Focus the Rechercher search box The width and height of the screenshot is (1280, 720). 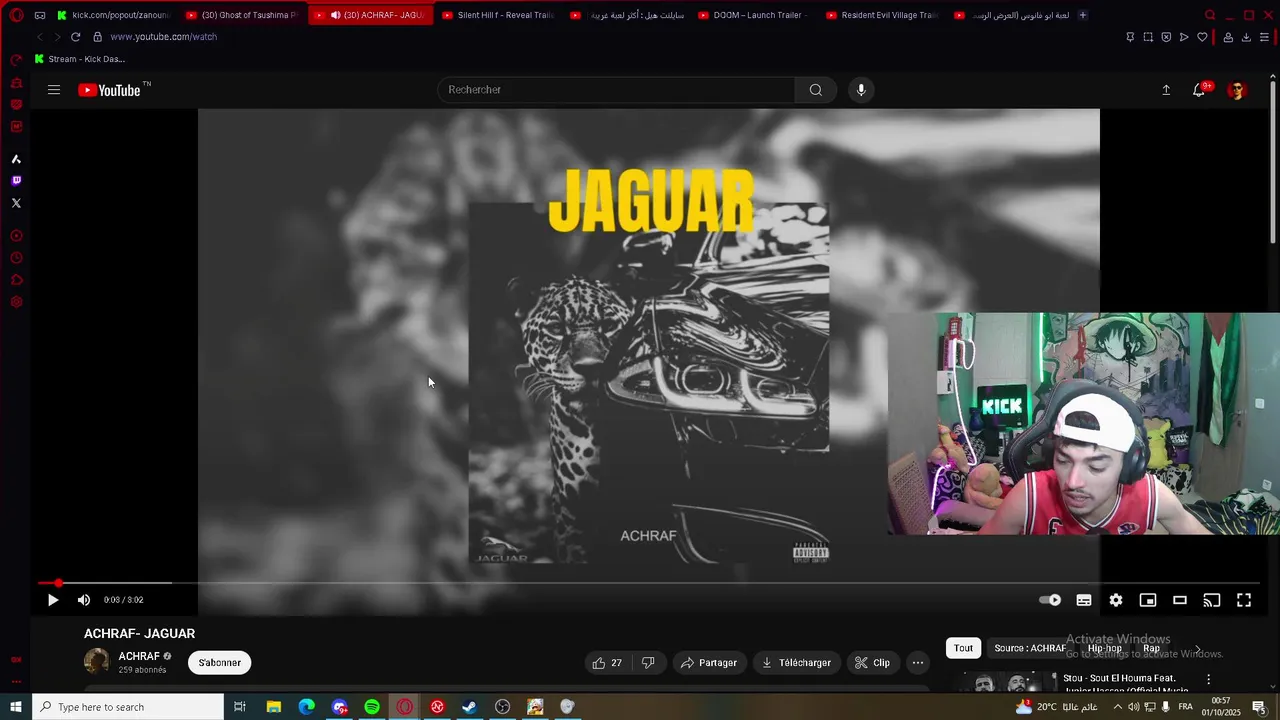pos(616,90)
